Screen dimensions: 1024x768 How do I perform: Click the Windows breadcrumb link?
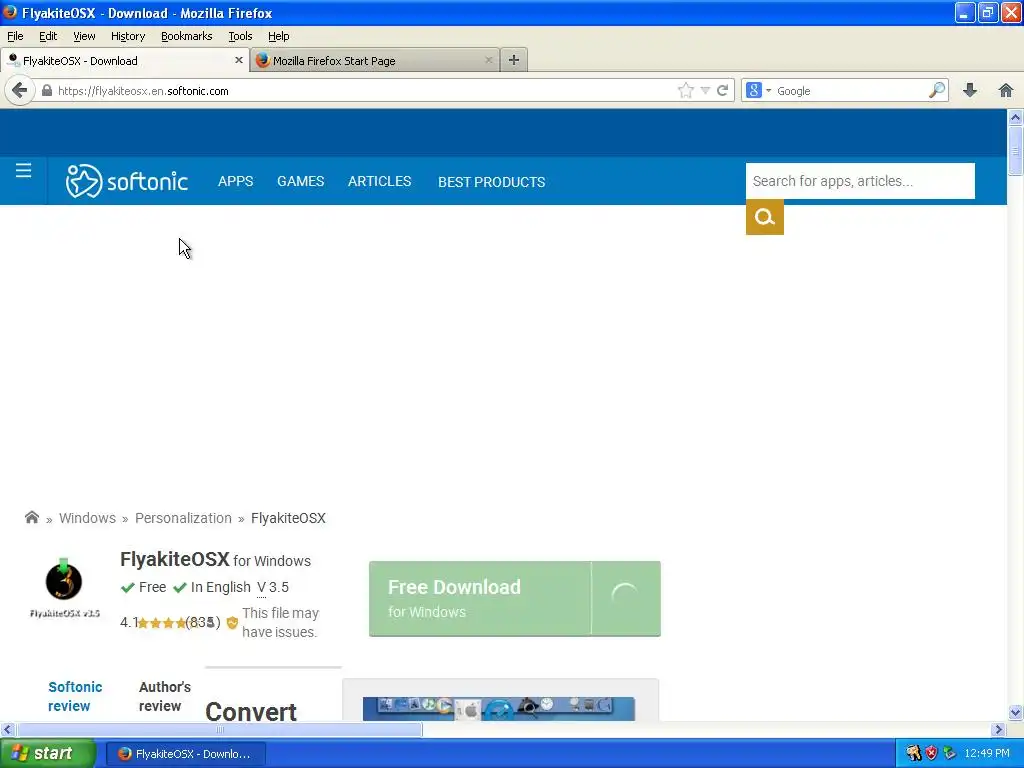click(88, 518)
